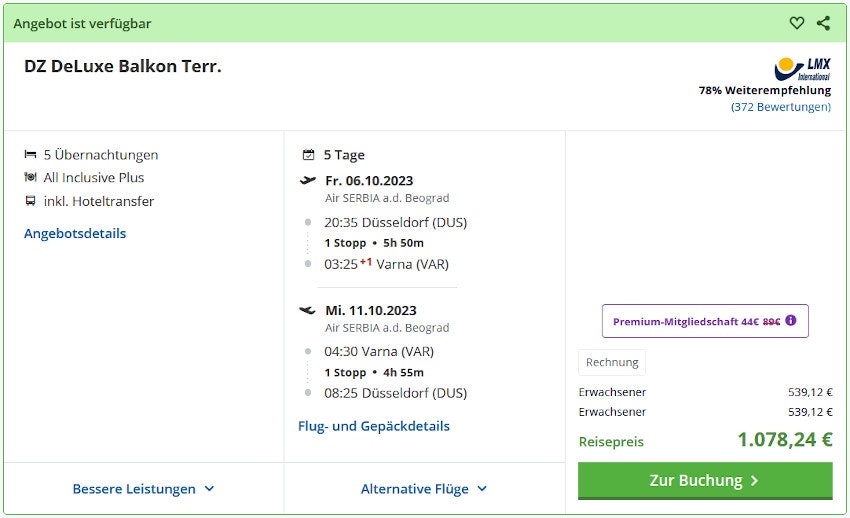Click the Reisepreis total 1.078,24 €
This screenshot has width=850, height=518.
(784, 440)
